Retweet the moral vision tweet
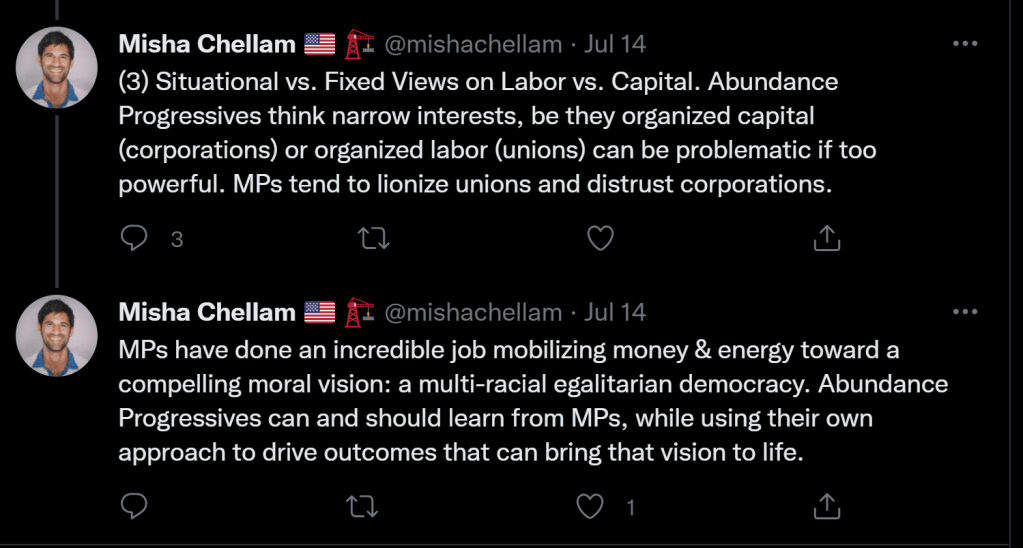 point(361,506)
